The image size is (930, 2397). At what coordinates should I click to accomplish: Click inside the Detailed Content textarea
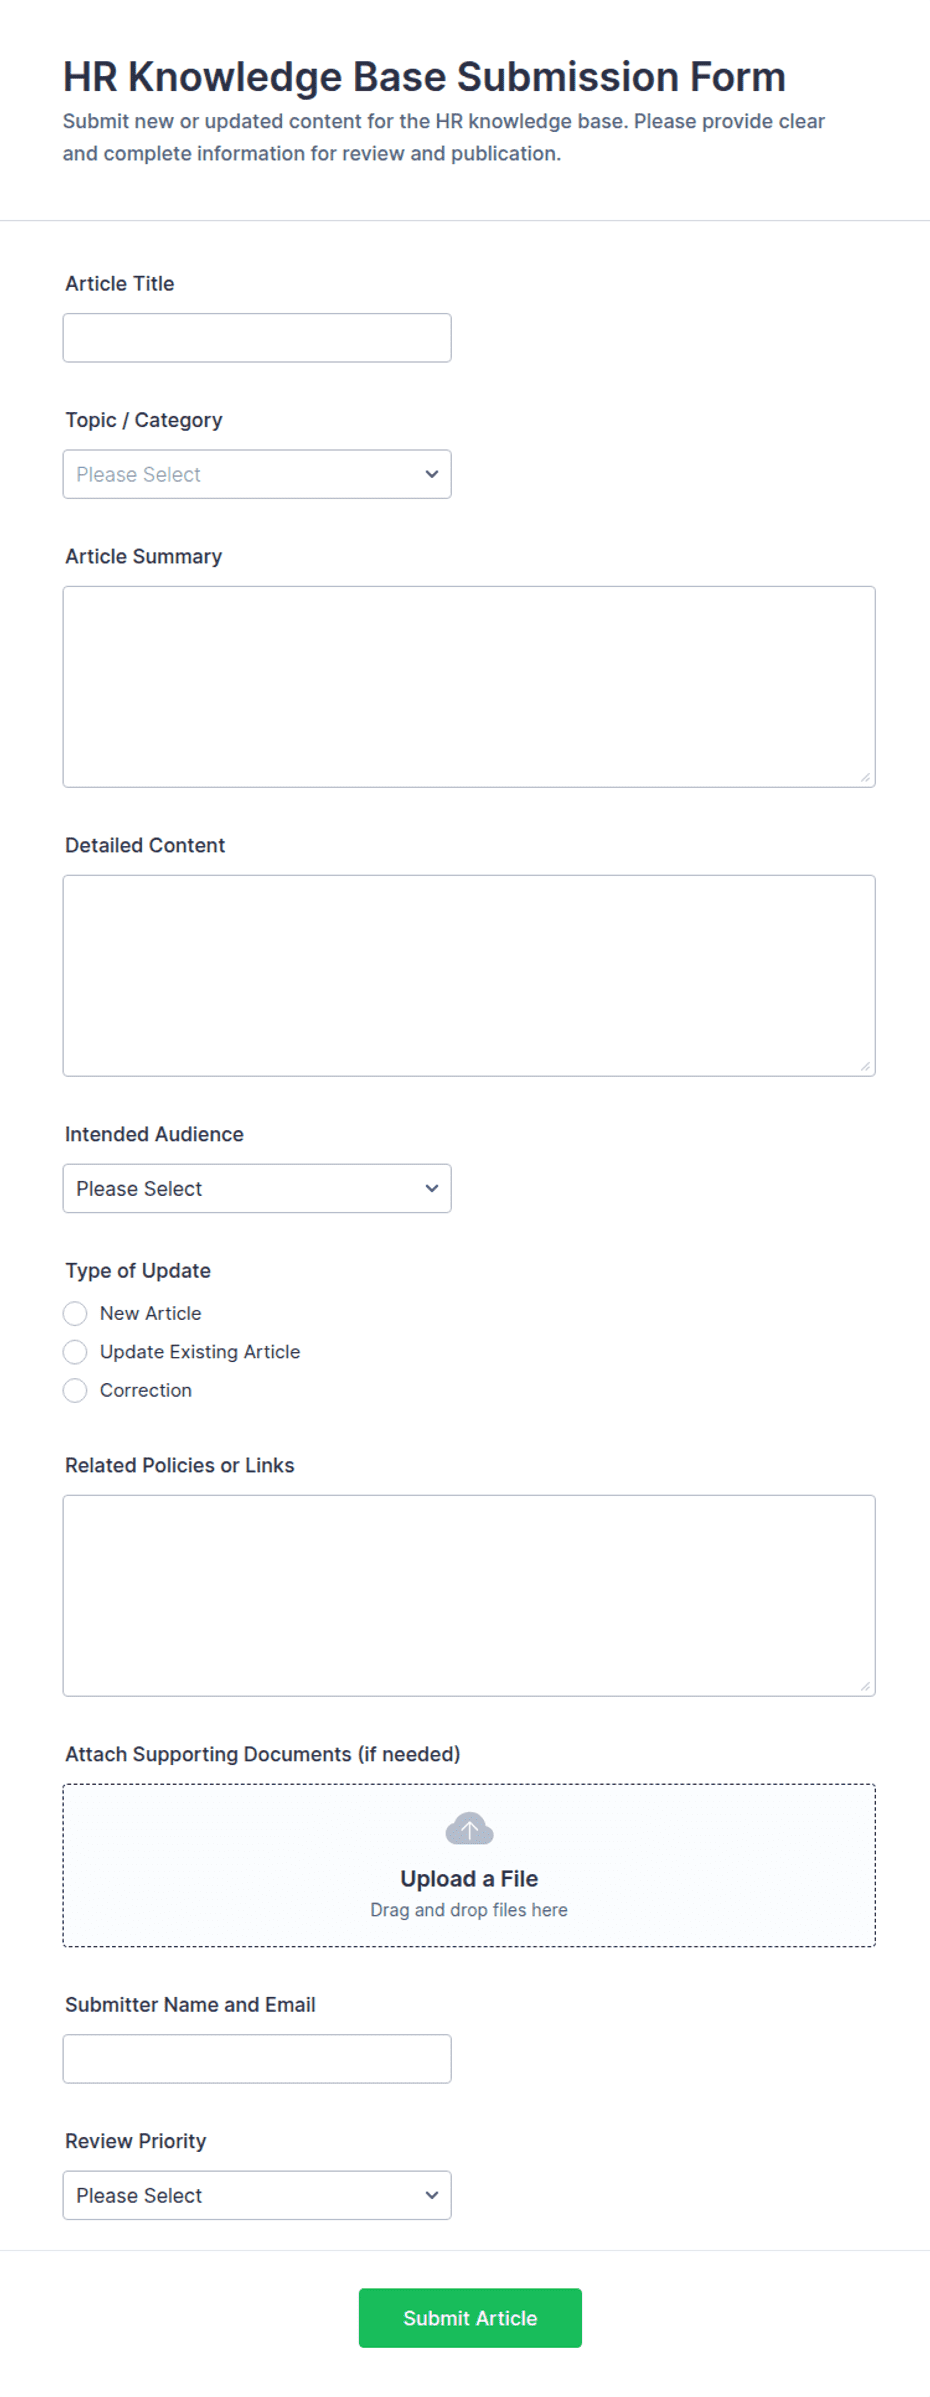469,976
